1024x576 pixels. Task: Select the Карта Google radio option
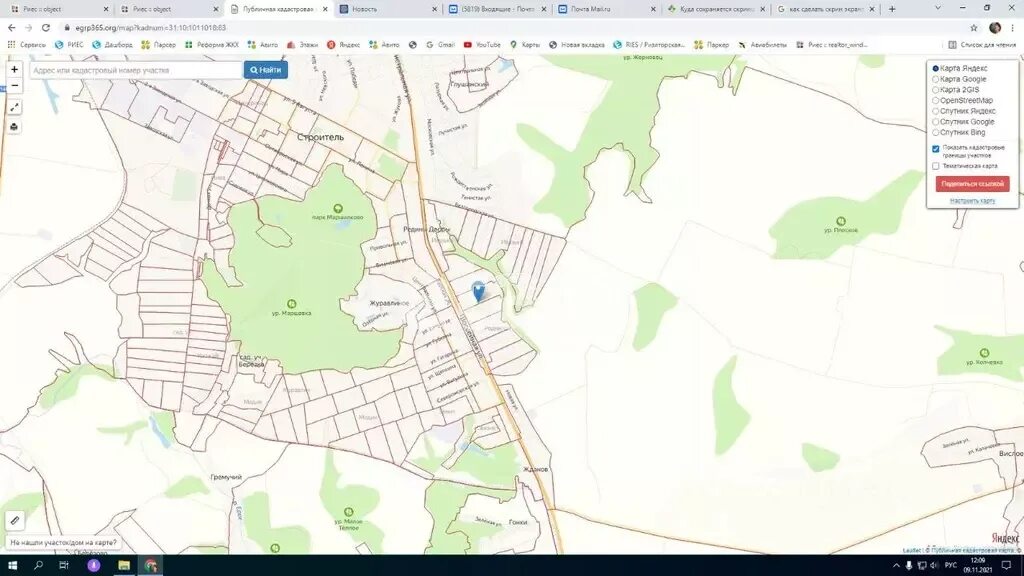pos(936,79)
